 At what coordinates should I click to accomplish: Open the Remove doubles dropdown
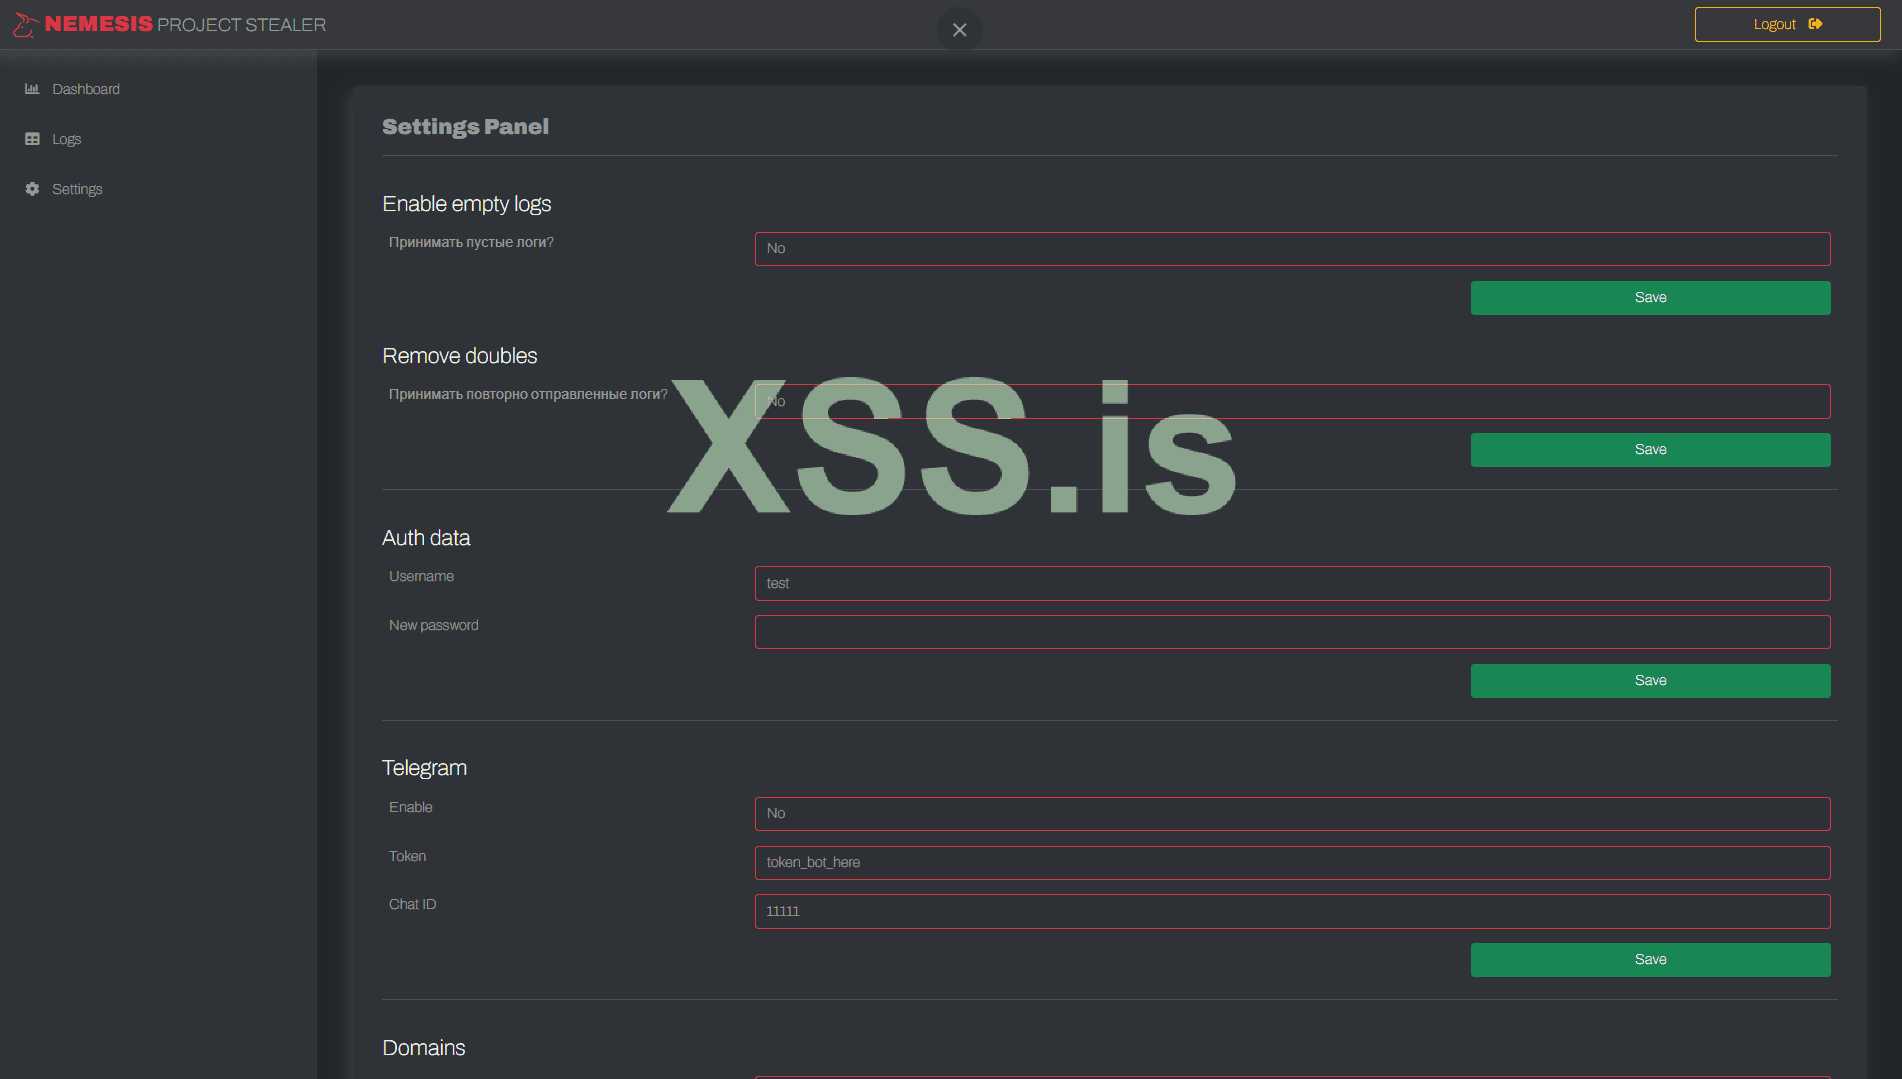[x=1292, y=401]
